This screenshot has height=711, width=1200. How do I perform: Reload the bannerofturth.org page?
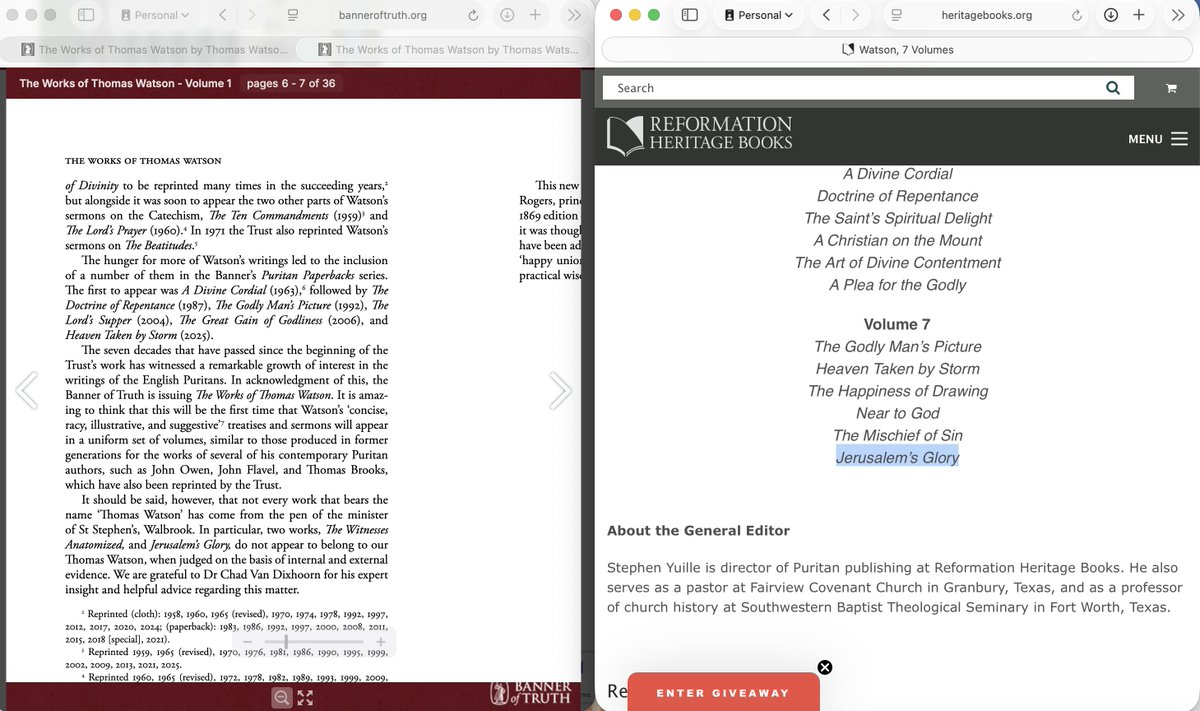coord(472,15)
